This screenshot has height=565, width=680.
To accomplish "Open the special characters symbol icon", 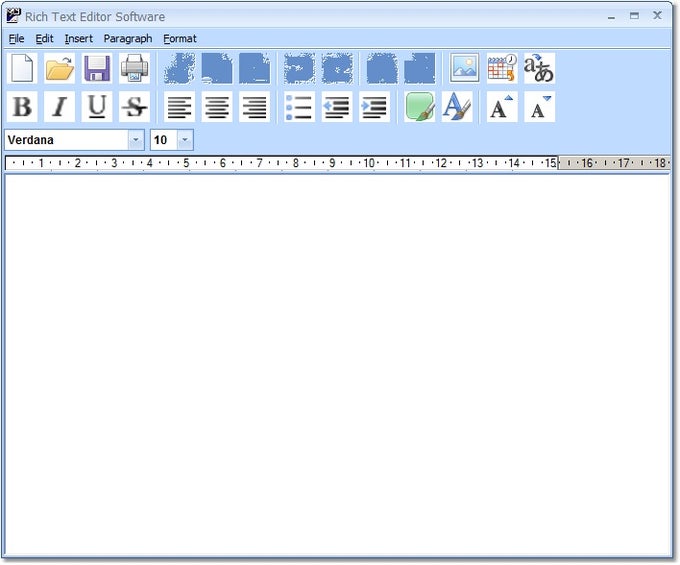I will pos(539,68).
